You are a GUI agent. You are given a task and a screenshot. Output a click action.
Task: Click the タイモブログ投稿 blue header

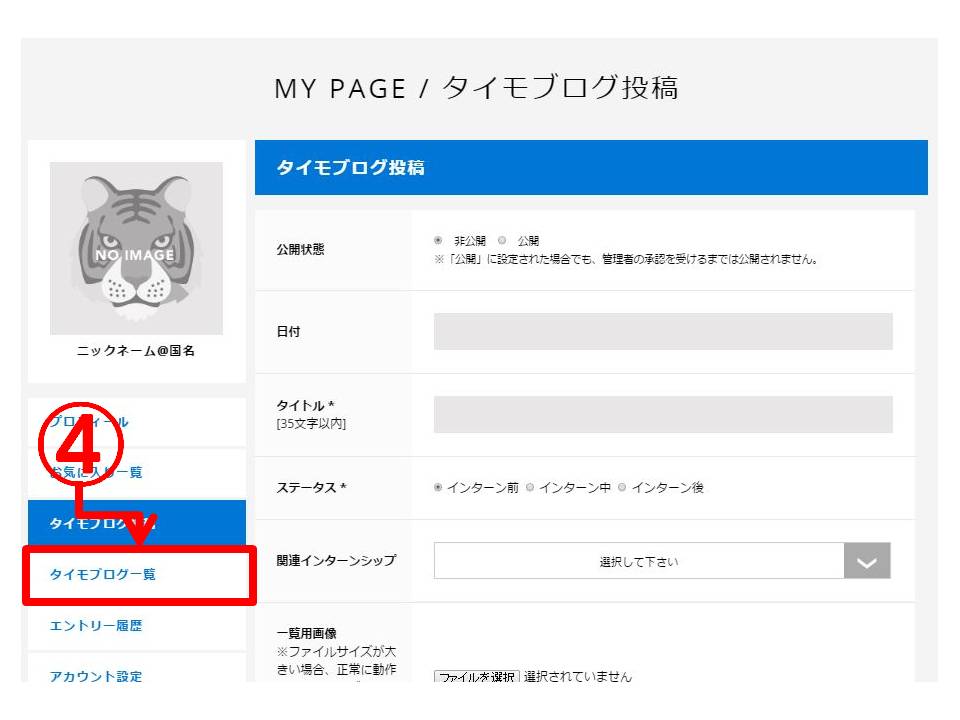point(591,167)
